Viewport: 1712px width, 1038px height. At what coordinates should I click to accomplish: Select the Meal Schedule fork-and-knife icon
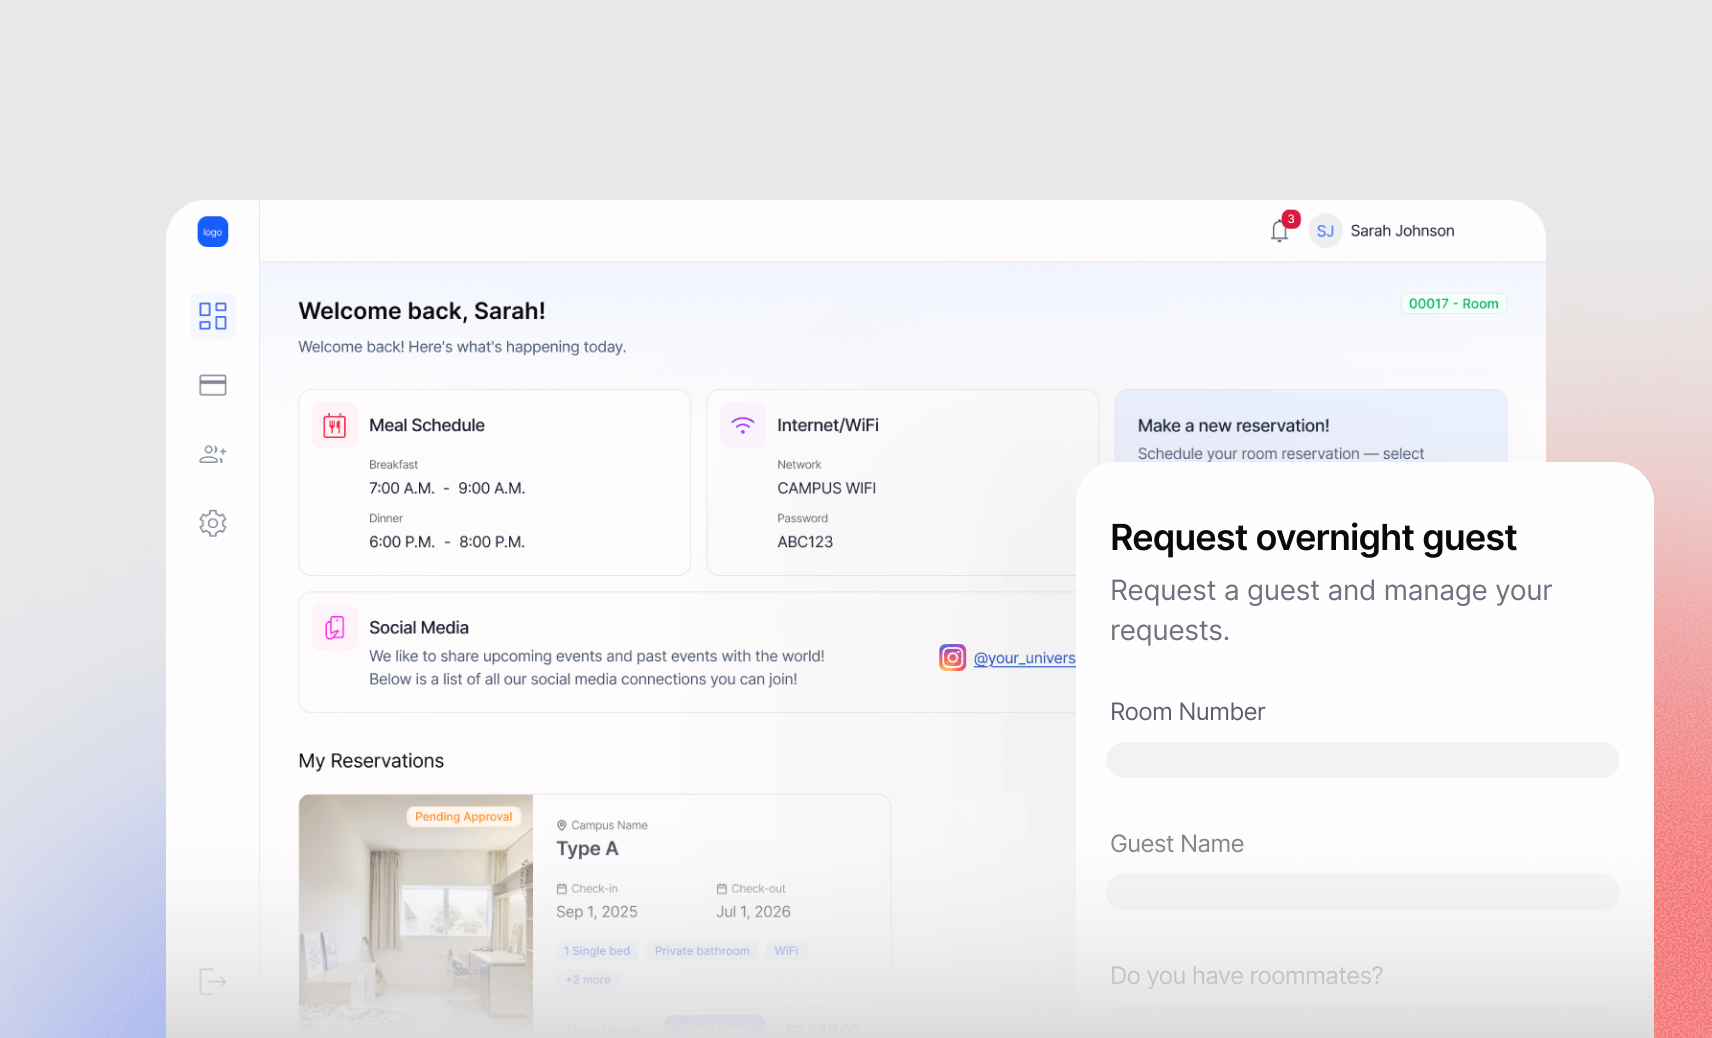pos(334,425)
